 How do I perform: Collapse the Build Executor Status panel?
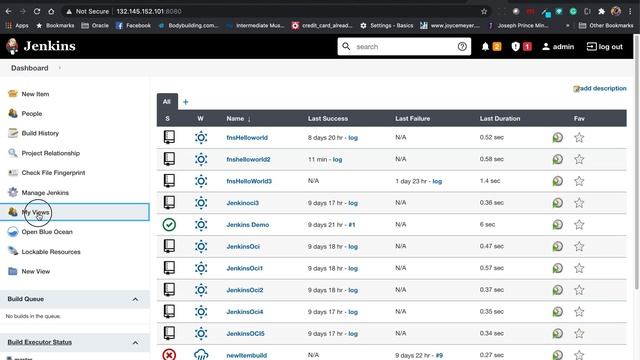point(135,342)
